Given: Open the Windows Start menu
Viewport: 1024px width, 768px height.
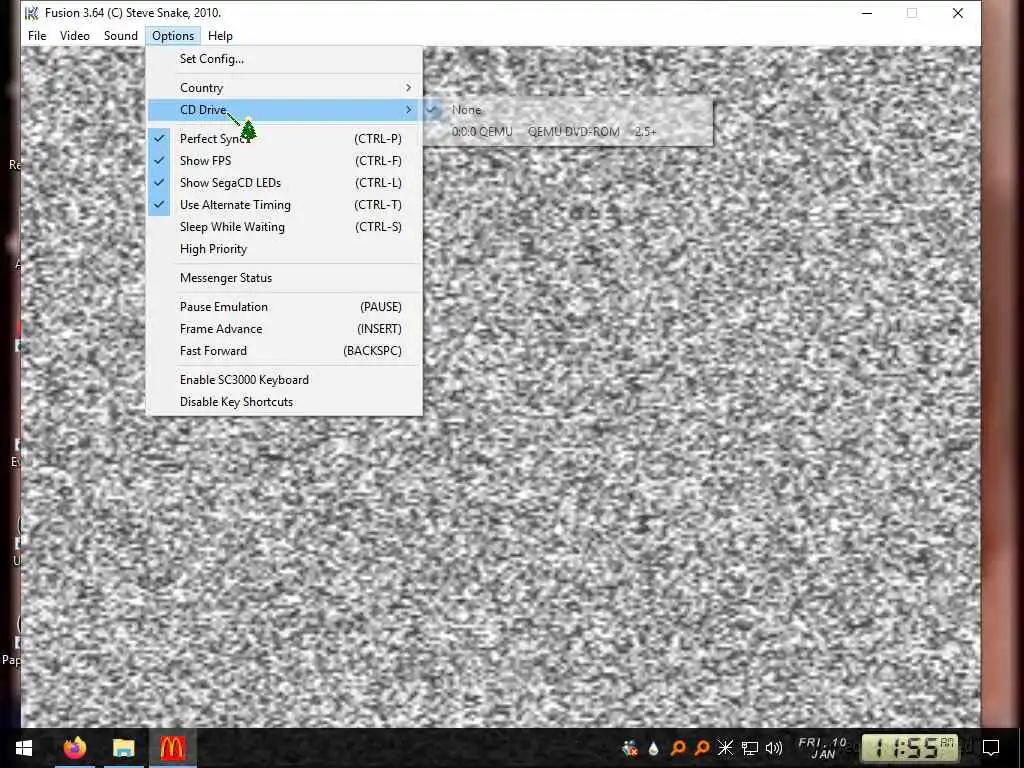Looking at the screenshot, I should 24,748.
